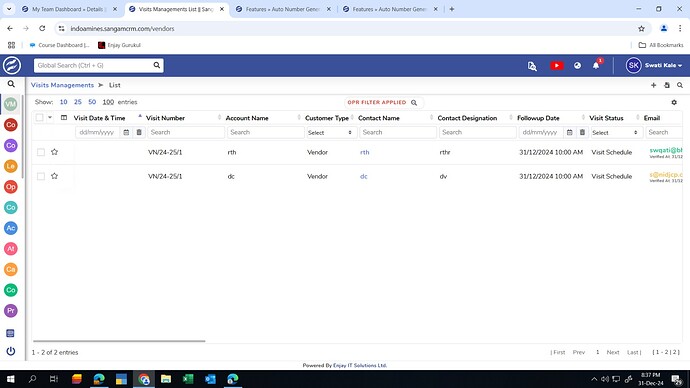Screen dimensions: 690x388
Task: Click the column chooser icon in the header
Action: 64,117
